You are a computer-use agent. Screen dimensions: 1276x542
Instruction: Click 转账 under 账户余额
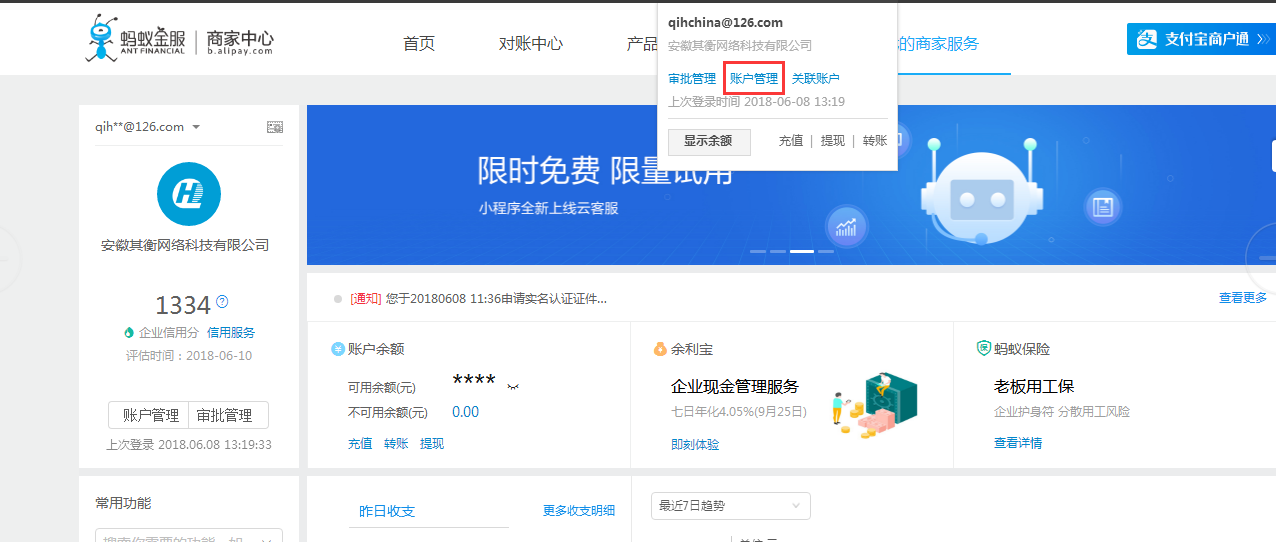click(x=396, y=444)
